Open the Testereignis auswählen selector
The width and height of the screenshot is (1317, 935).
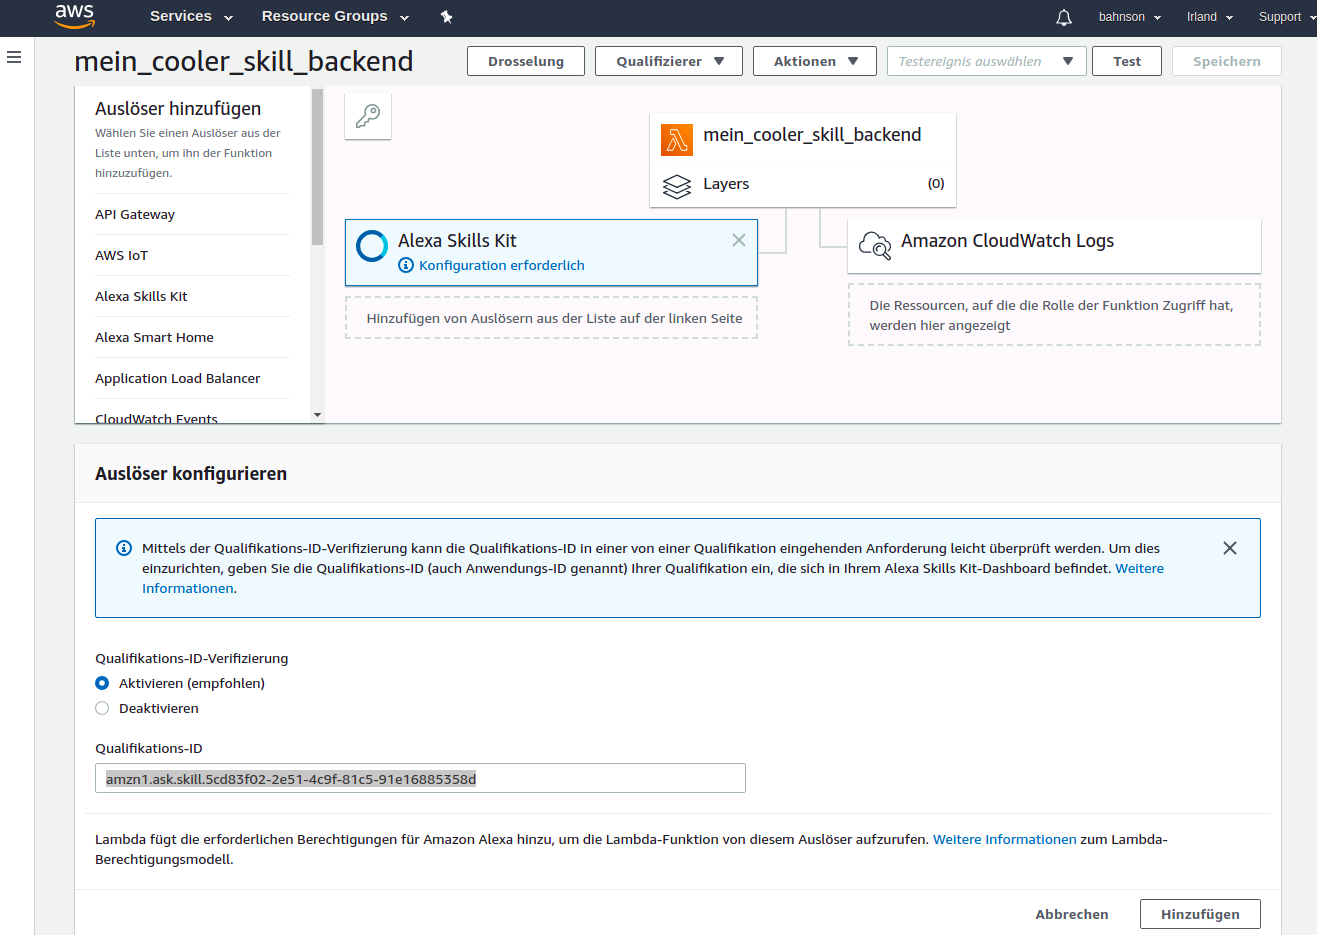[986, 60]
